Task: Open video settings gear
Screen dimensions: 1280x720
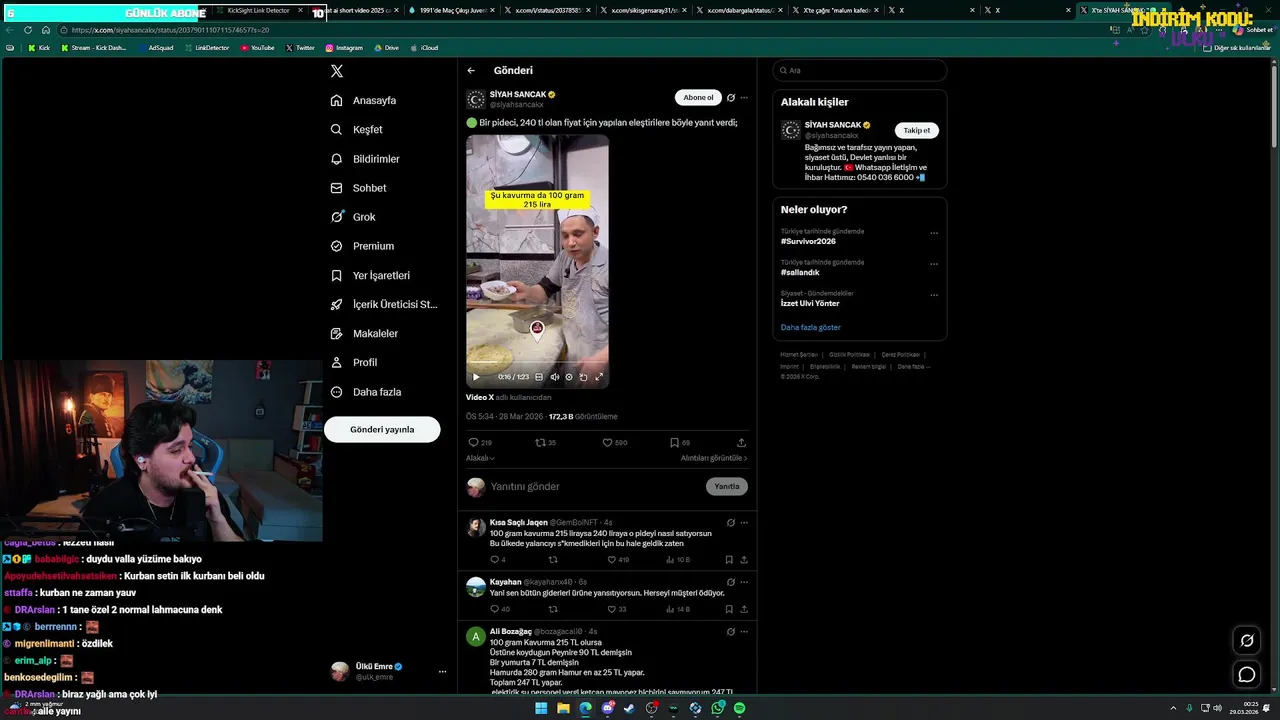Action: tap(569, 377)
